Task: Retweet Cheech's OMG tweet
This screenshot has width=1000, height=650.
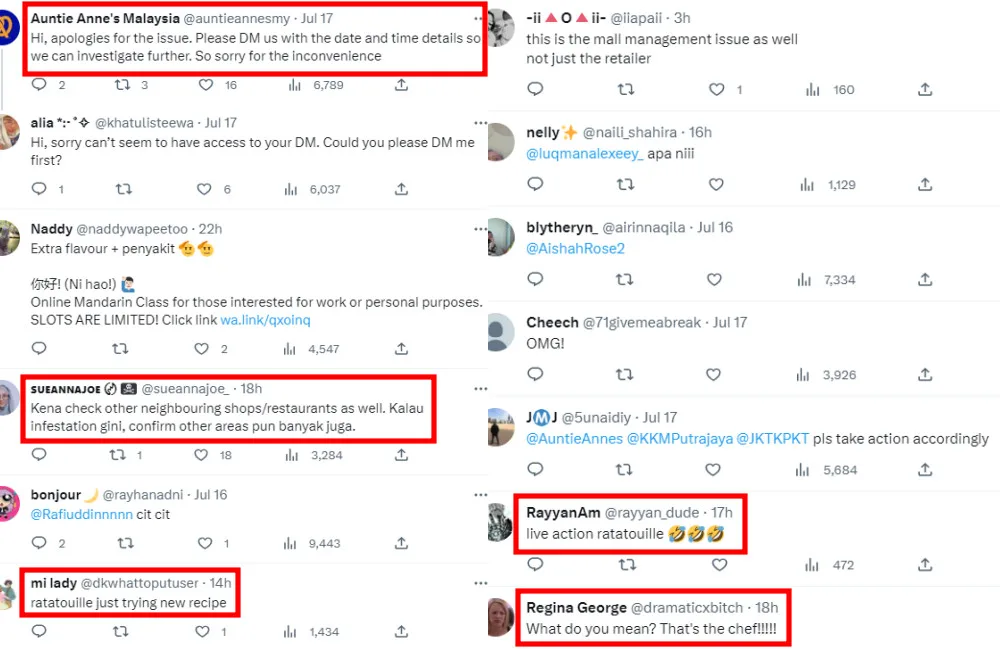Action: click(x=625, y=375)
